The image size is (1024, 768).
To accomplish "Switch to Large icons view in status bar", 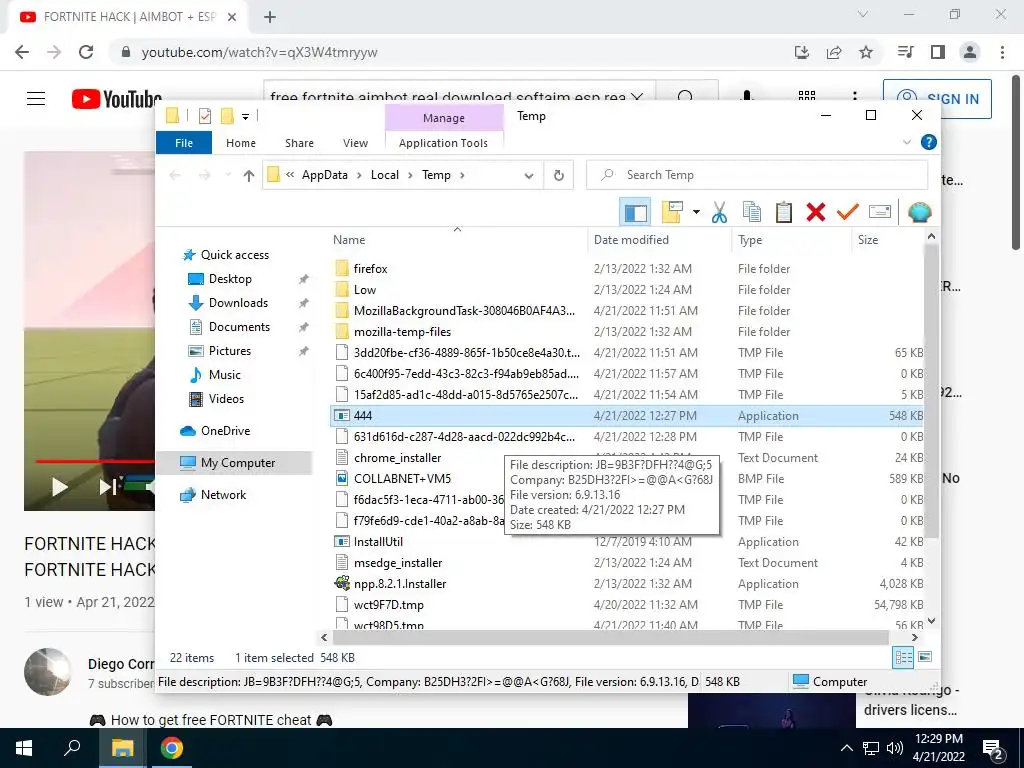I will tap(925, 657).
